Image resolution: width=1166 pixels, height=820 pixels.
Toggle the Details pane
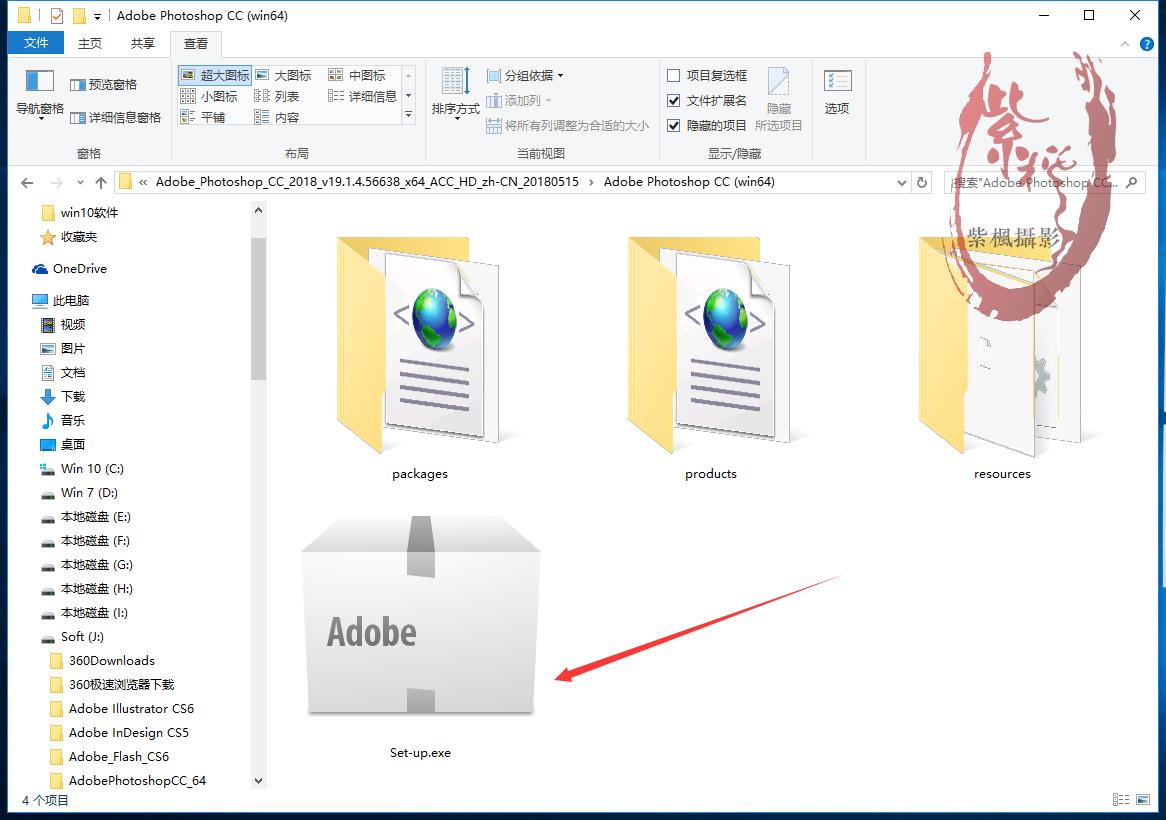click(115, 117)
